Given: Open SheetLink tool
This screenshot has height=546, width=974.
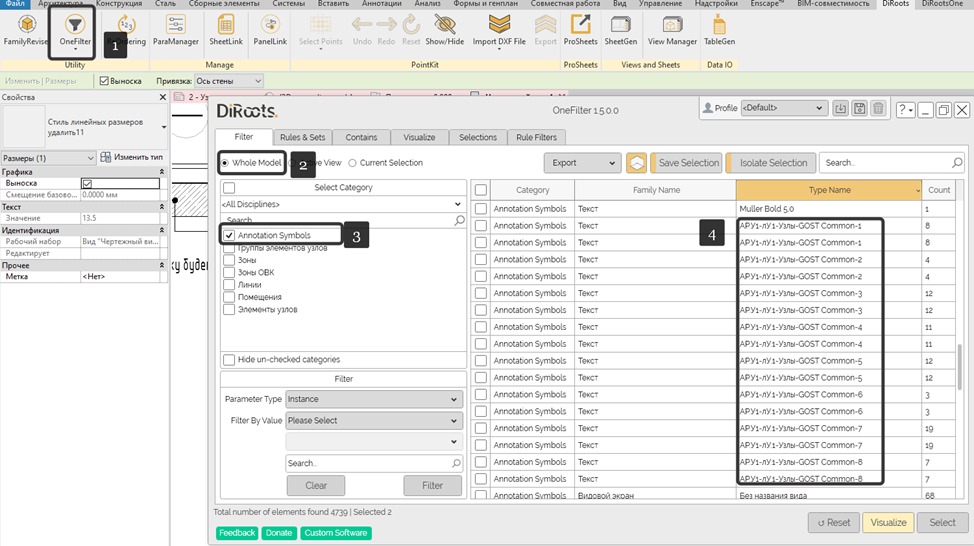Looking at the screenshot, I should [225, 30].
